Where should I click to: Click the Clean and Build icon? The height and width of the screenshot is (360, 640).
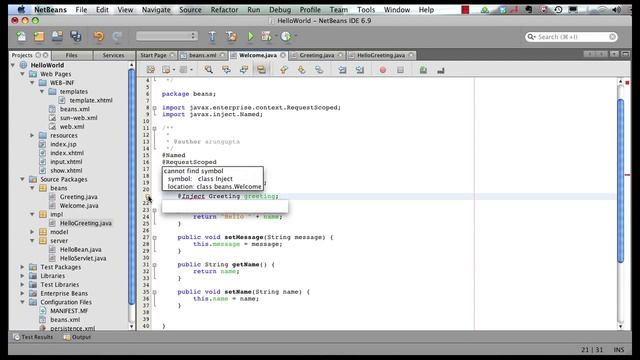click(231, 37)
